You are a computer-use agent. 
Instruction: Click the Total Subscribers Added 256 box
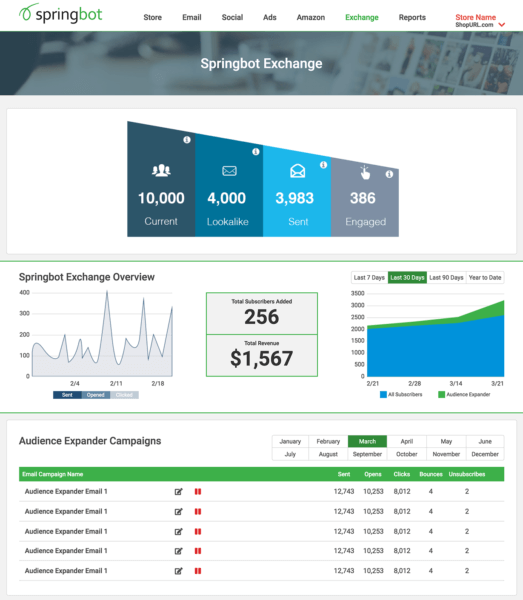click(x=262, y=313)
